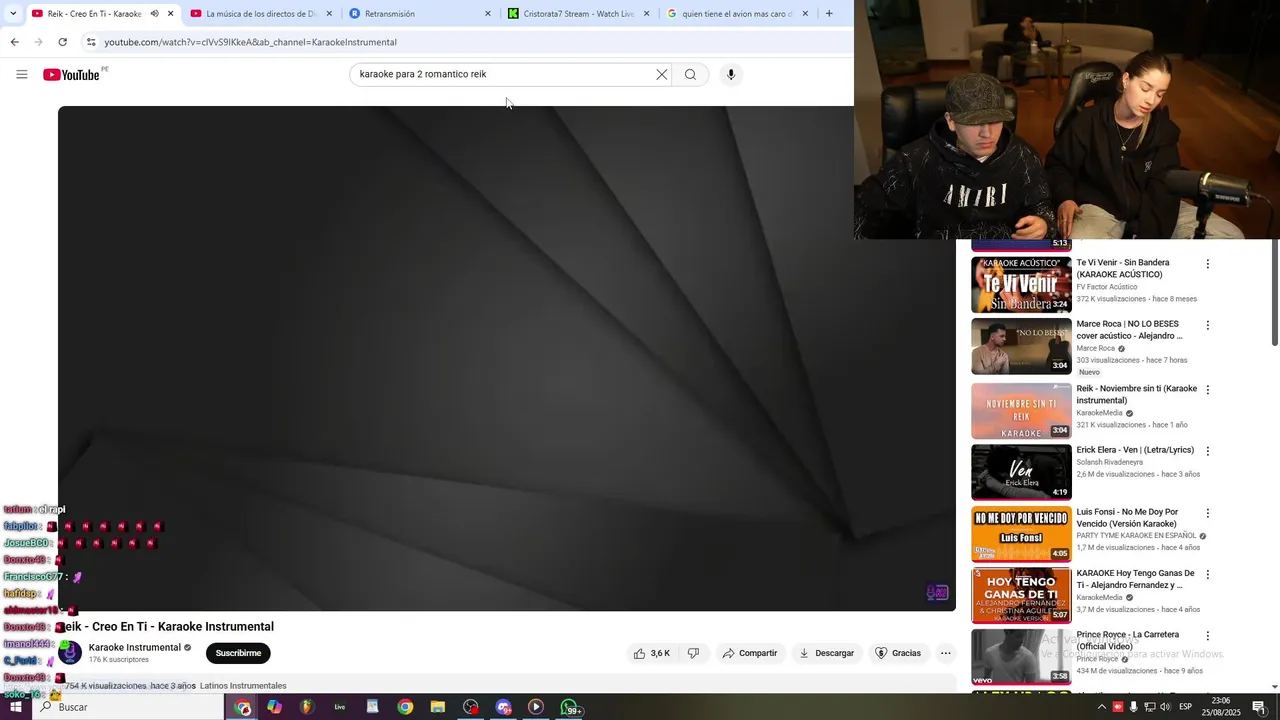This screenshot has width=1280, height=720.
Task: Open options for Luis Fonsi karaoke video
Action: [1207, 513]
